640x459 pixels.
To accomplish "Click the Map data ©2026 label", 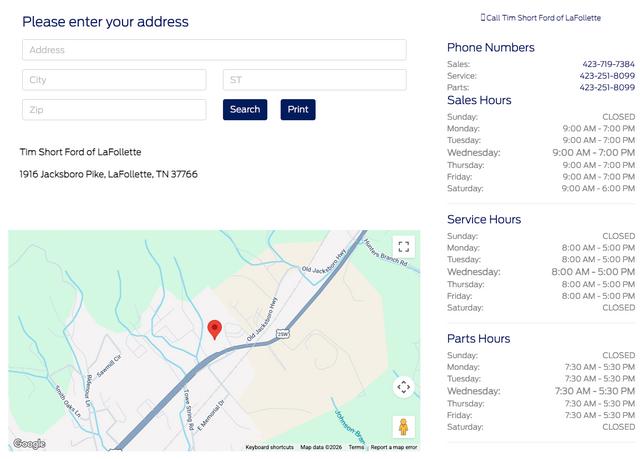I will click(321, 447).
